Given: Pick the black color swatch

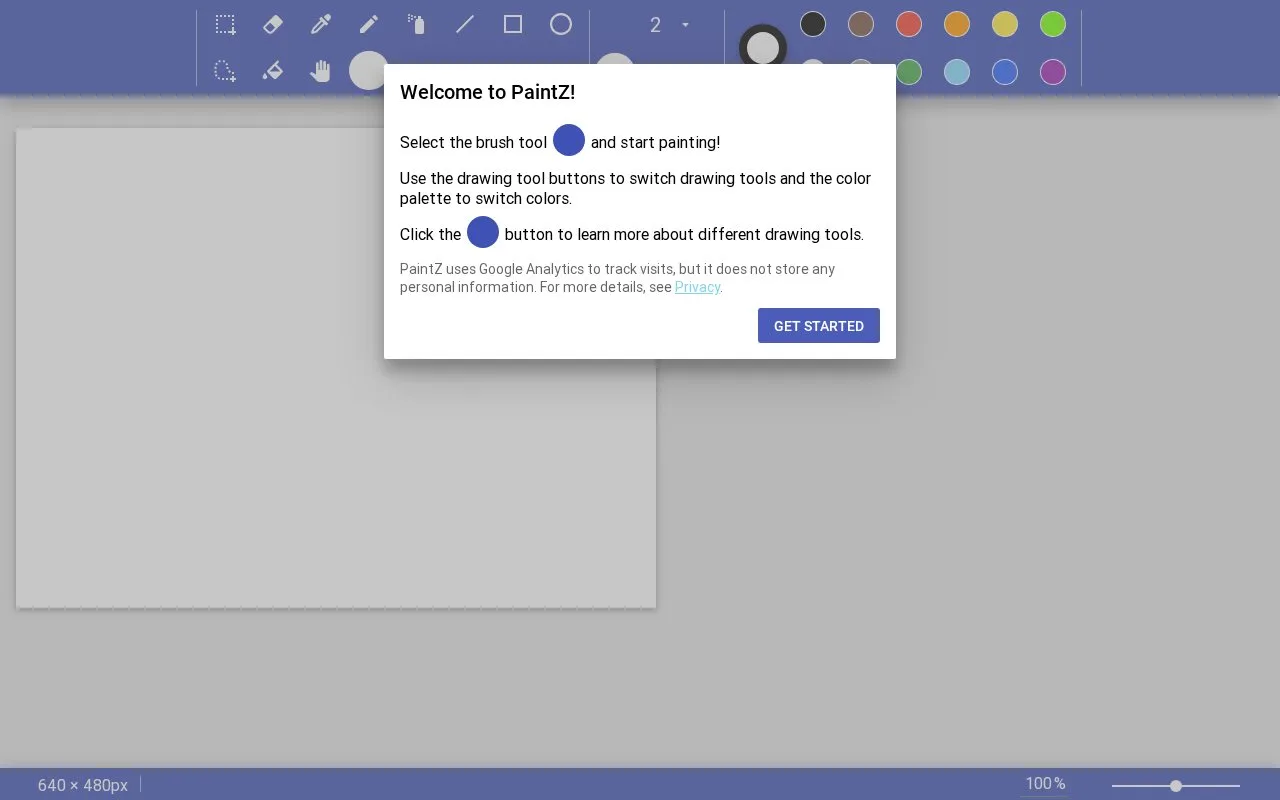Looking at the screenshot, I should (813, 24).
